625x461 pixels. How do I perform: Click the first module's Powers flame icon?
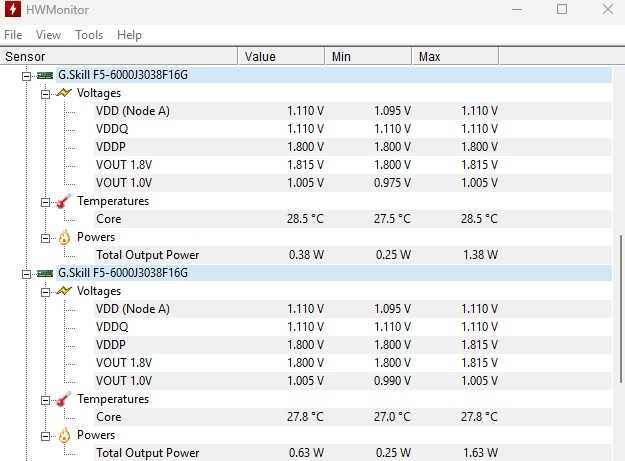coord(64,237)
